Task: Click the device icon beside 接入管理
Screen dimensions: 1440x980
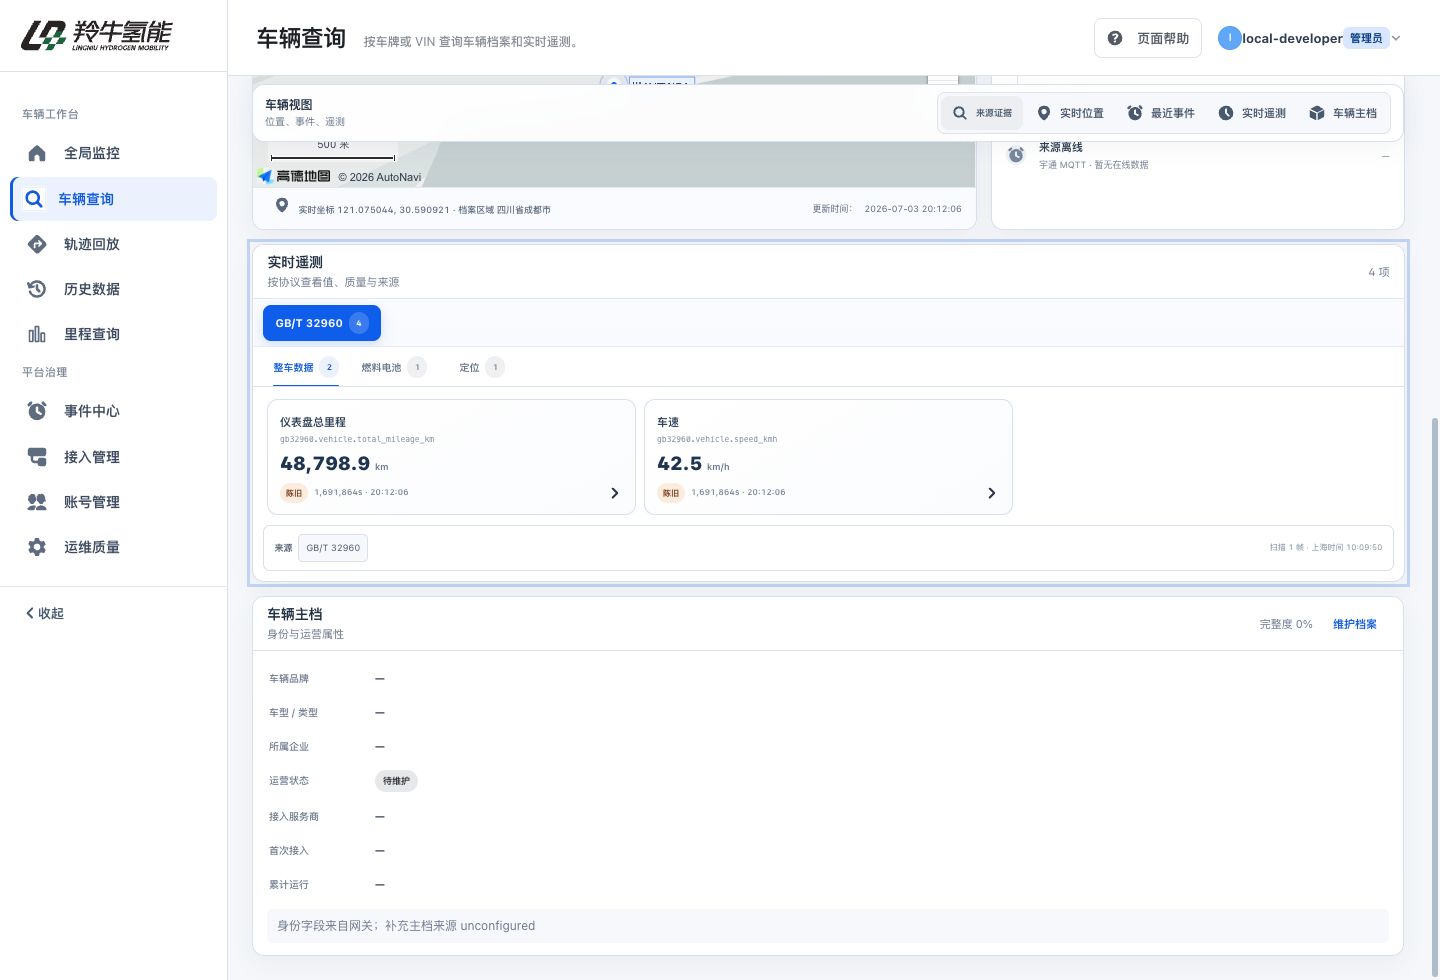Action: 37,457
